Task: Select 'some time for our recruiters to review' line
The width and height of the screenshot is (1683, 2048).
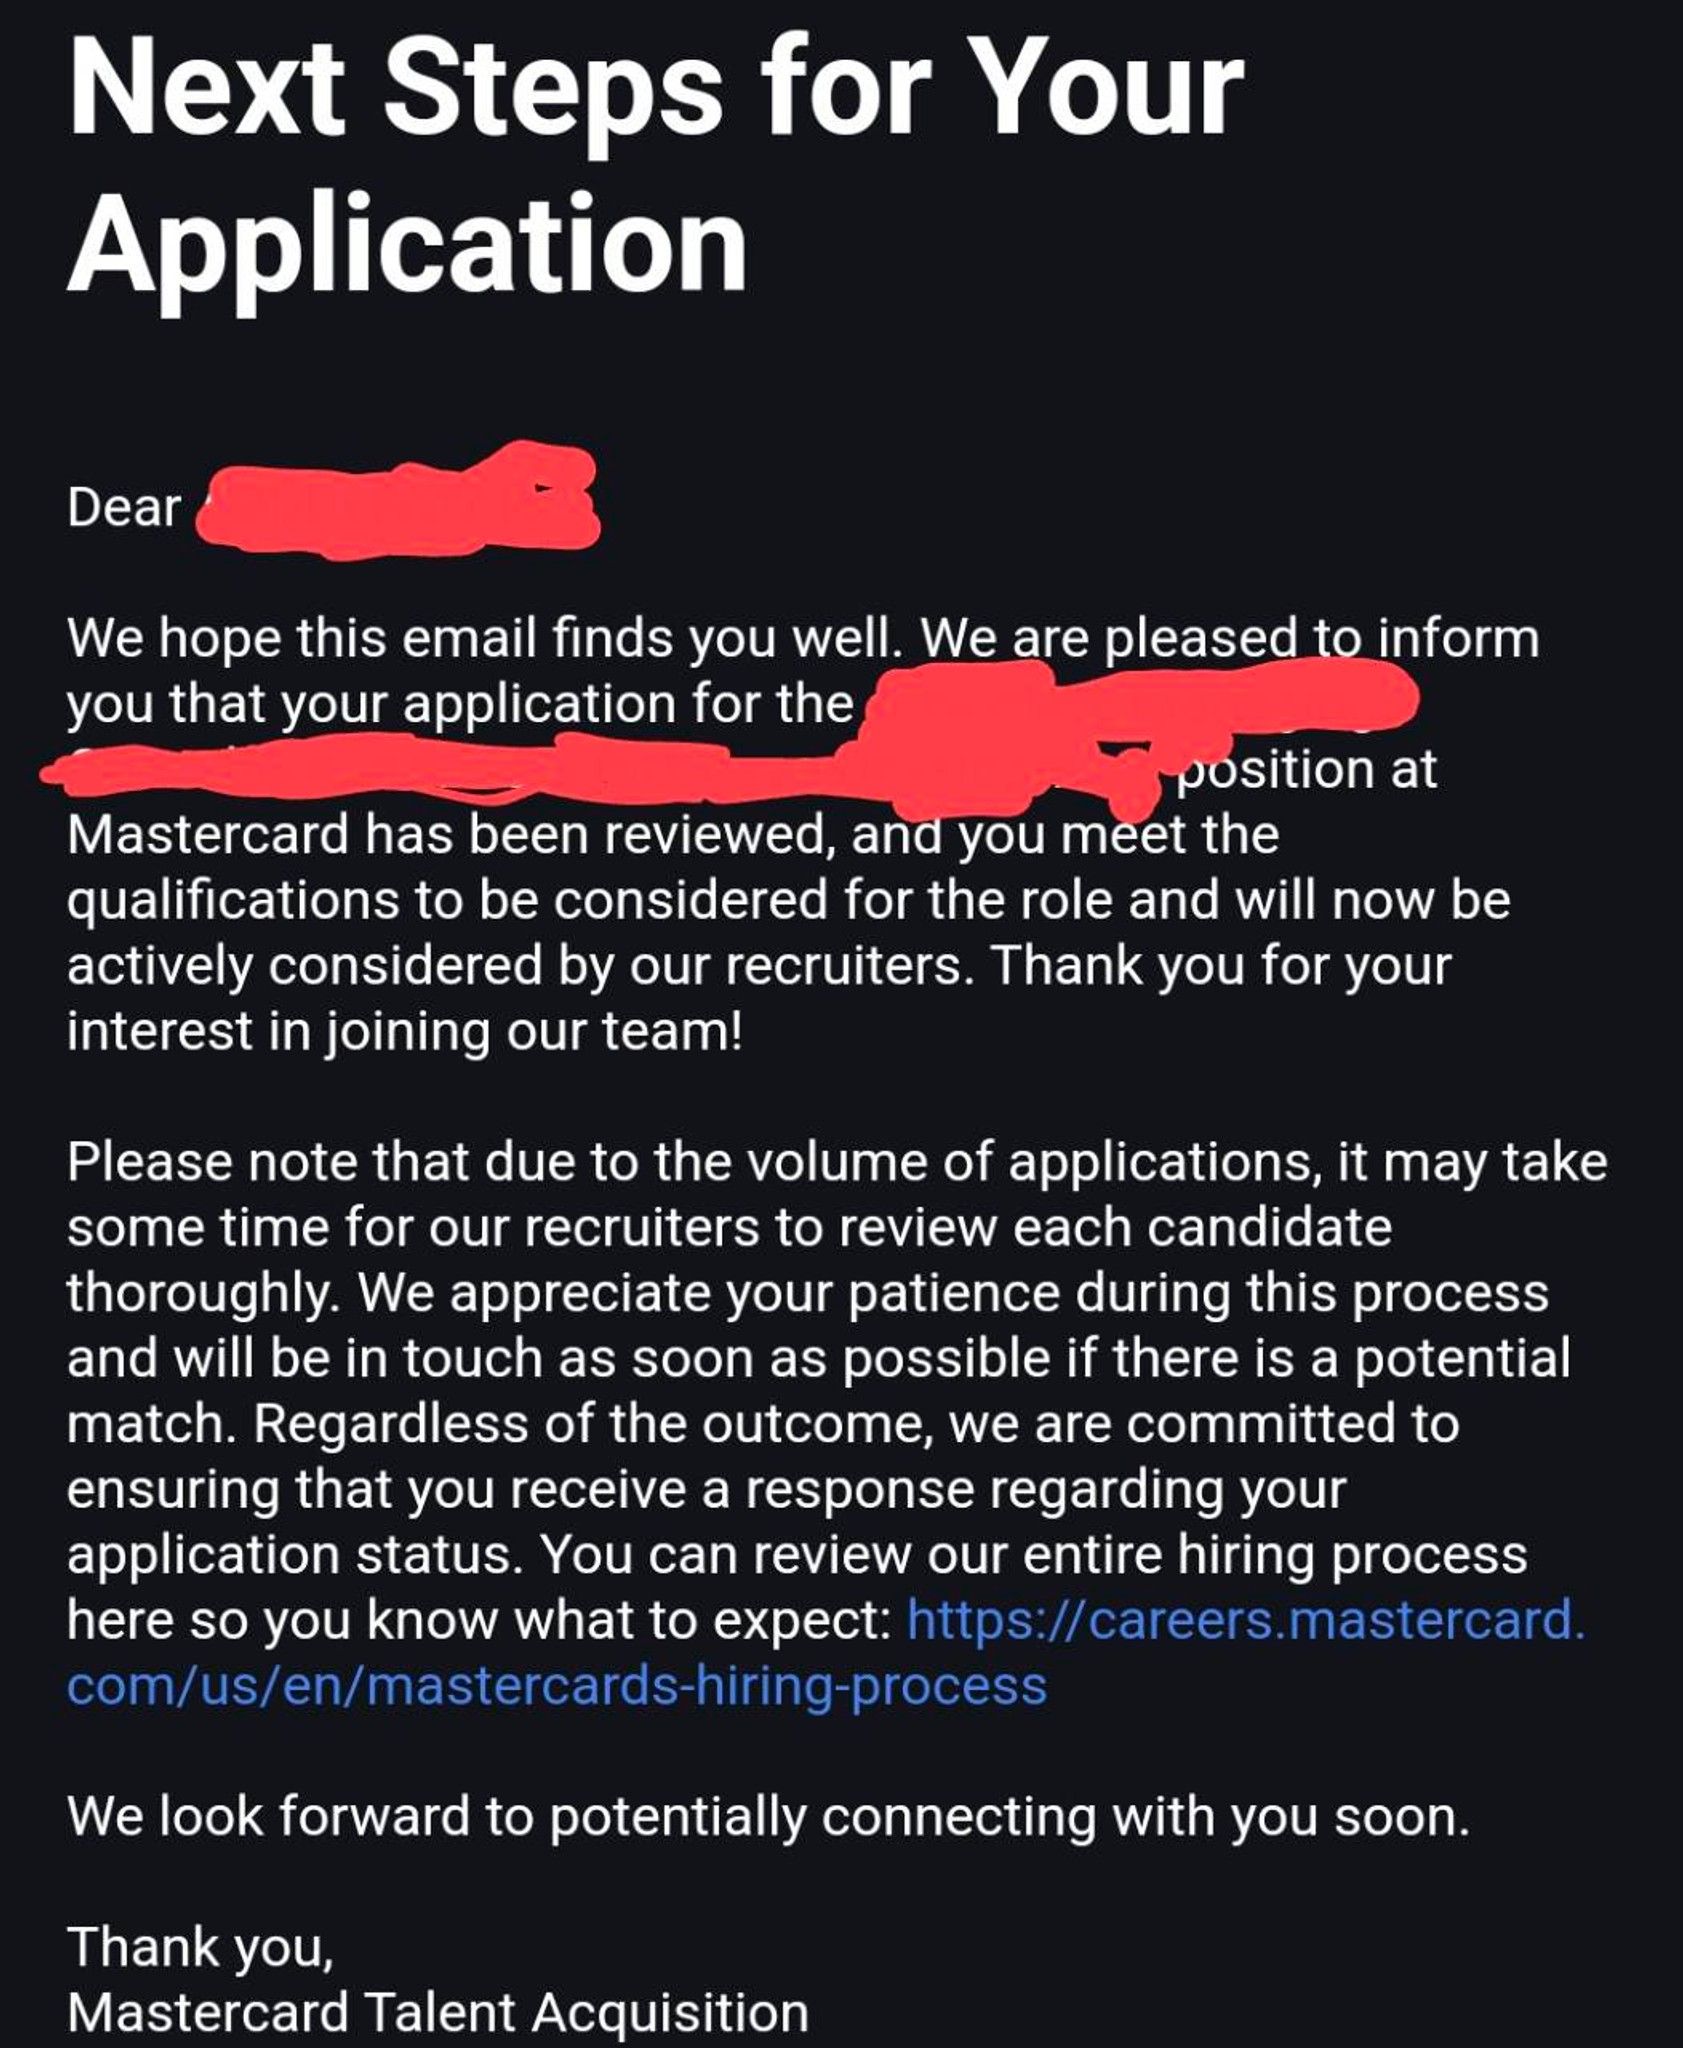Action: 729,1228
